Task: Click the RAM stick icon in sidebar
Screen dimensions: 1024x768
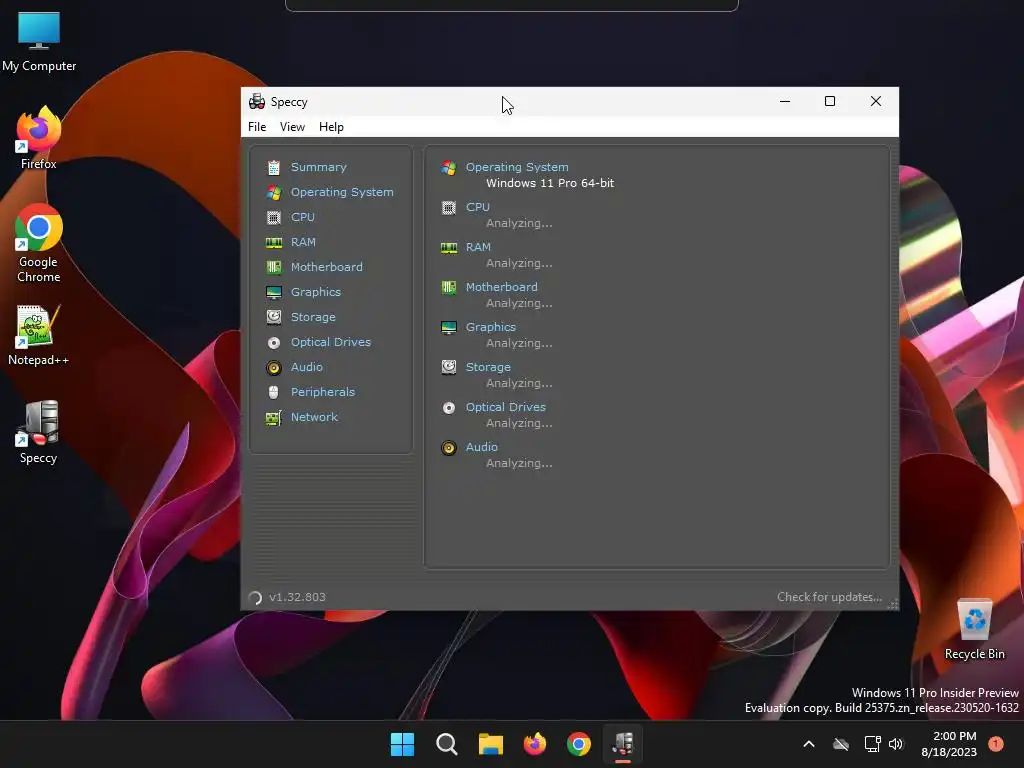Action: (x=274, y=243)
